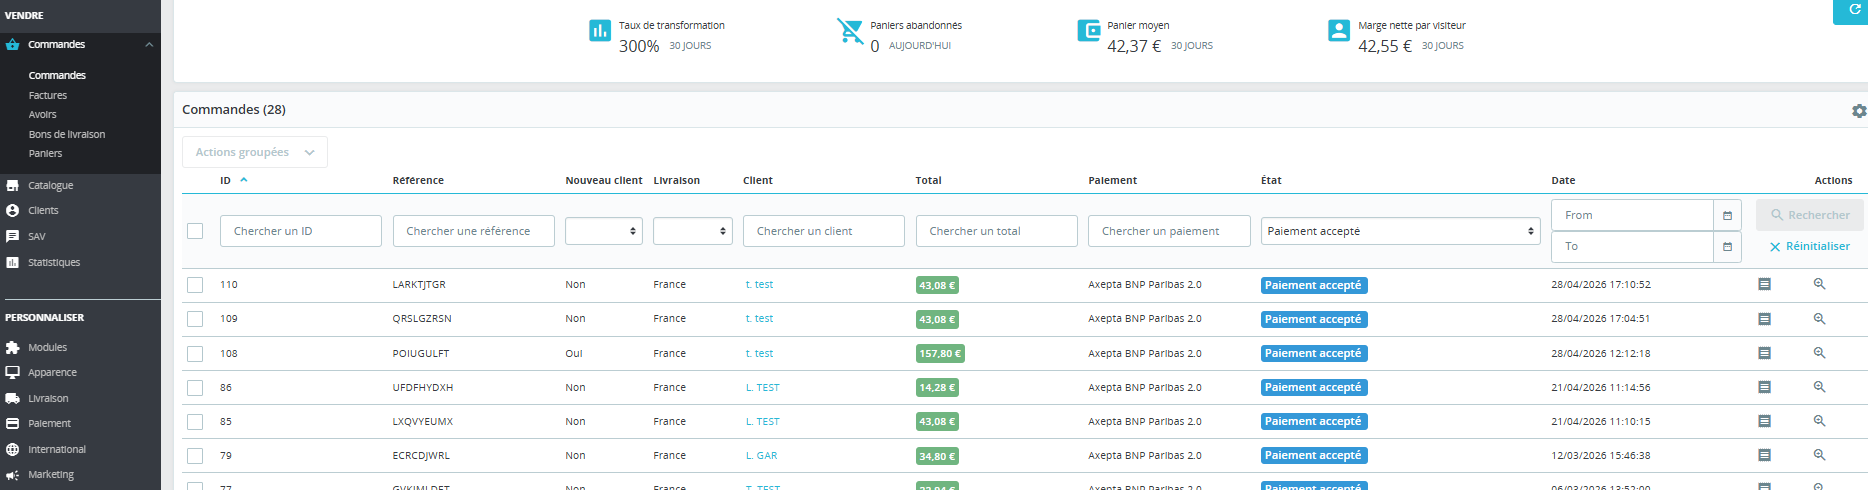Screen dimensions: 1868x490
Task: Focus the Chercher un ID field
Action: pos(300,231)
